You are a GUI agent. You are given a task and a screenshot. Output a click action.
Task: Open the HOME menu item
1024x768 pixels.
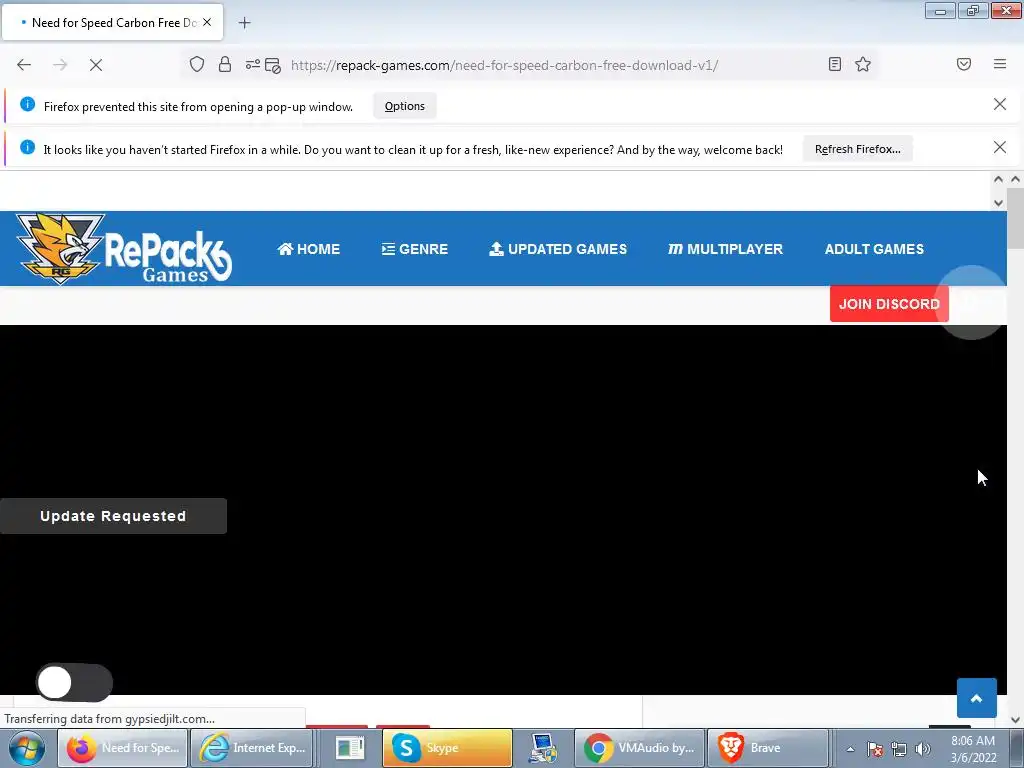point(308,249)
